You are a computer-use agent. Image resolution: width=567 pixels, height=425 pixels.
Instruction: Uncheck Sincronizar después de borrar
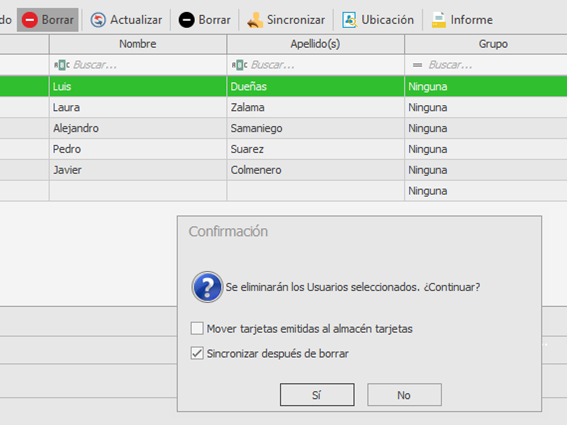[x=197, y=353]
